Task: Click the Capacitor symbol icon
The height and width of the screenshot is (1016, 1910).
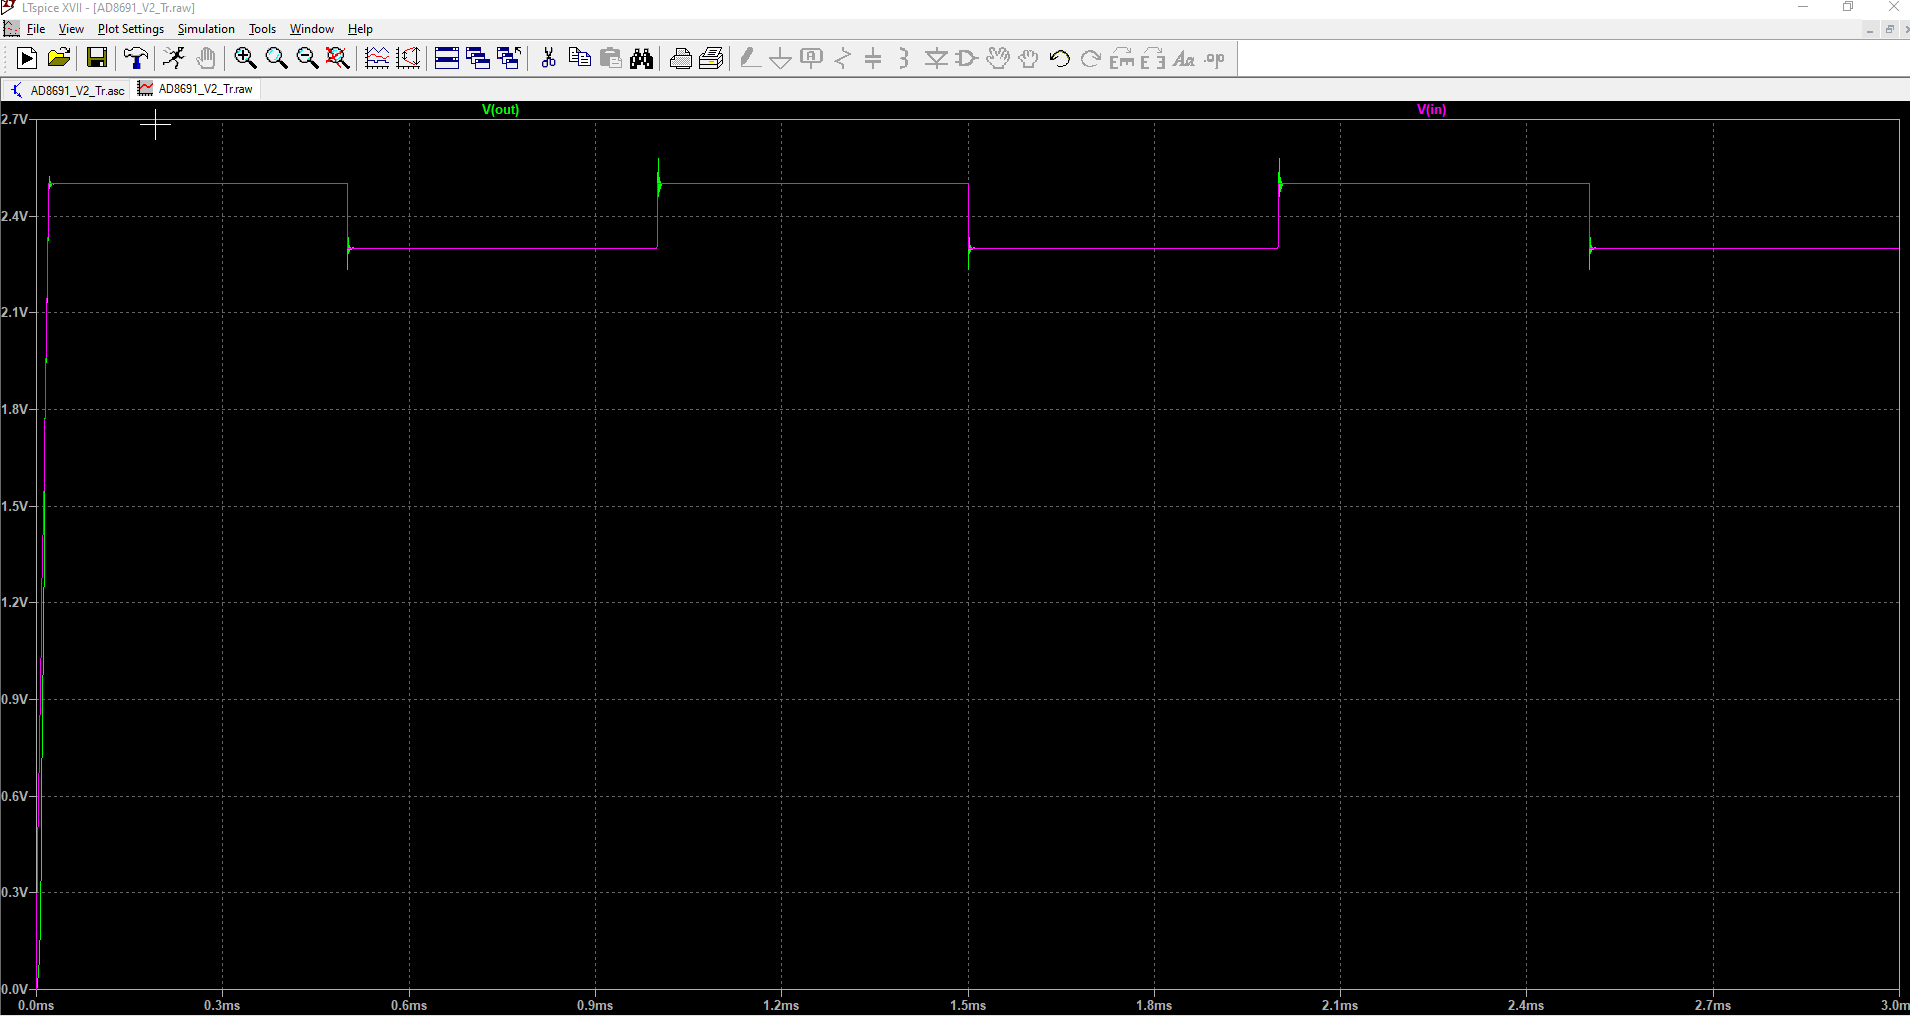Action: (x=873, y=58)
